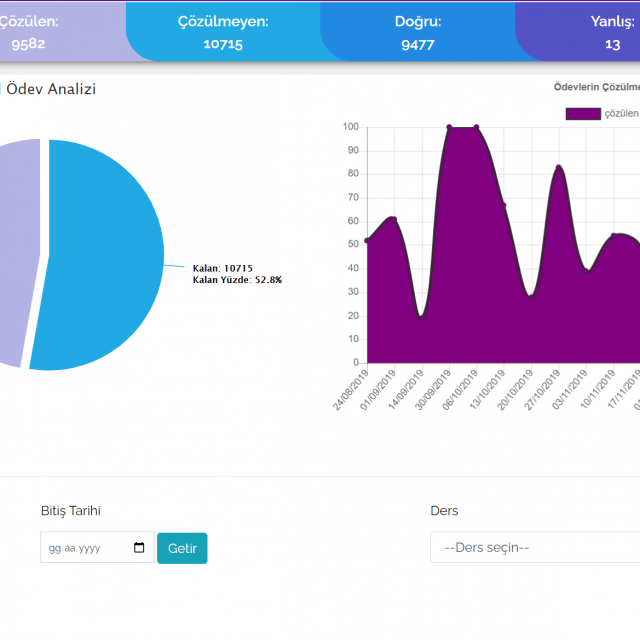Click the chart point at 27/10/2019
Image resolution: width=640 pixels, height=640 pixels.
[x=559, y=167]
